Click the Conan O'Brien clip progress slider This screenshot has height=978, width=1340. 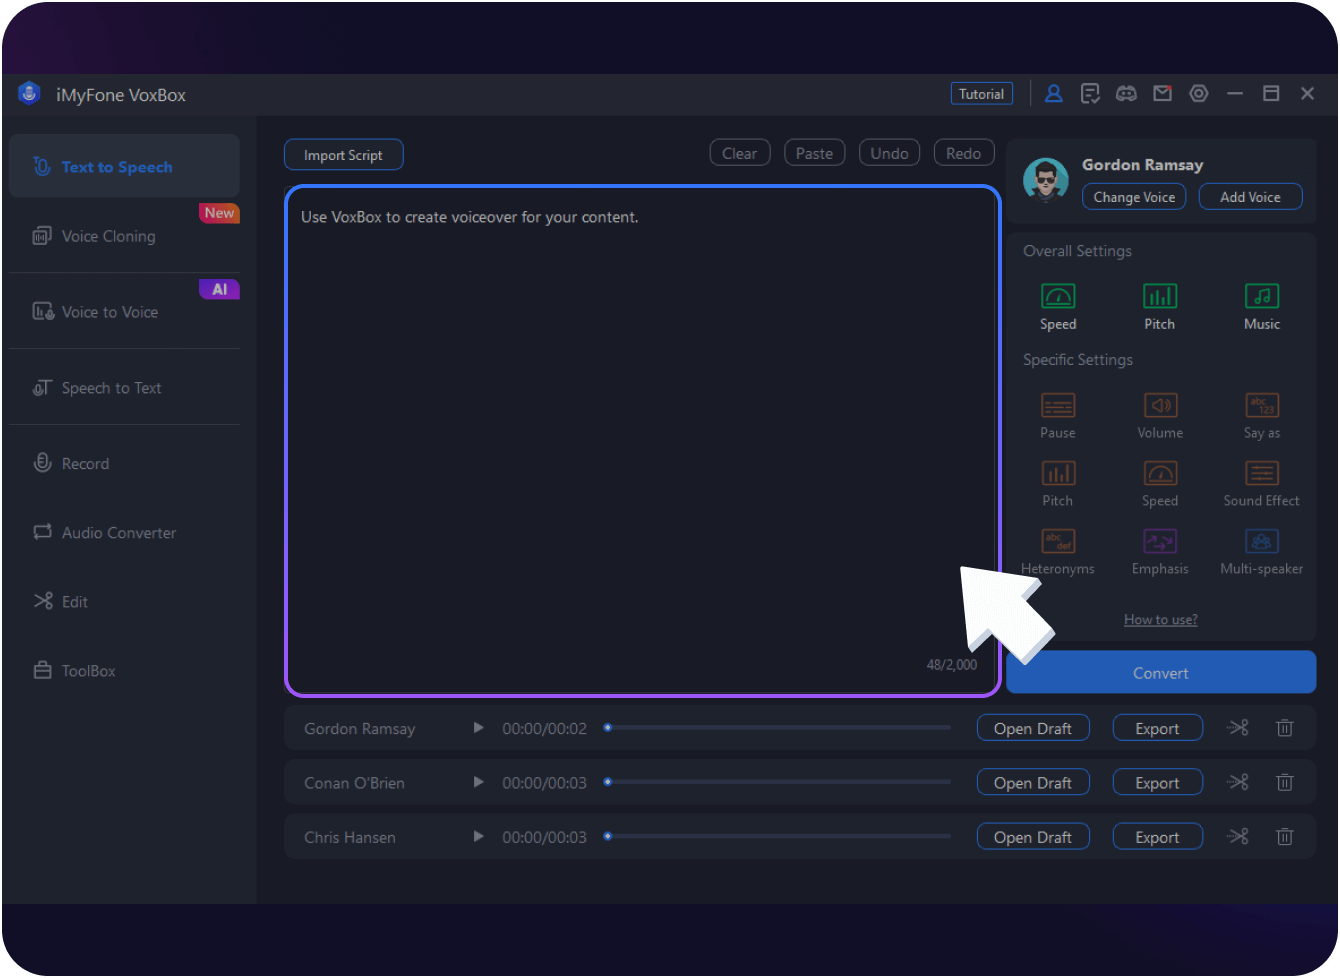(777, 782)
